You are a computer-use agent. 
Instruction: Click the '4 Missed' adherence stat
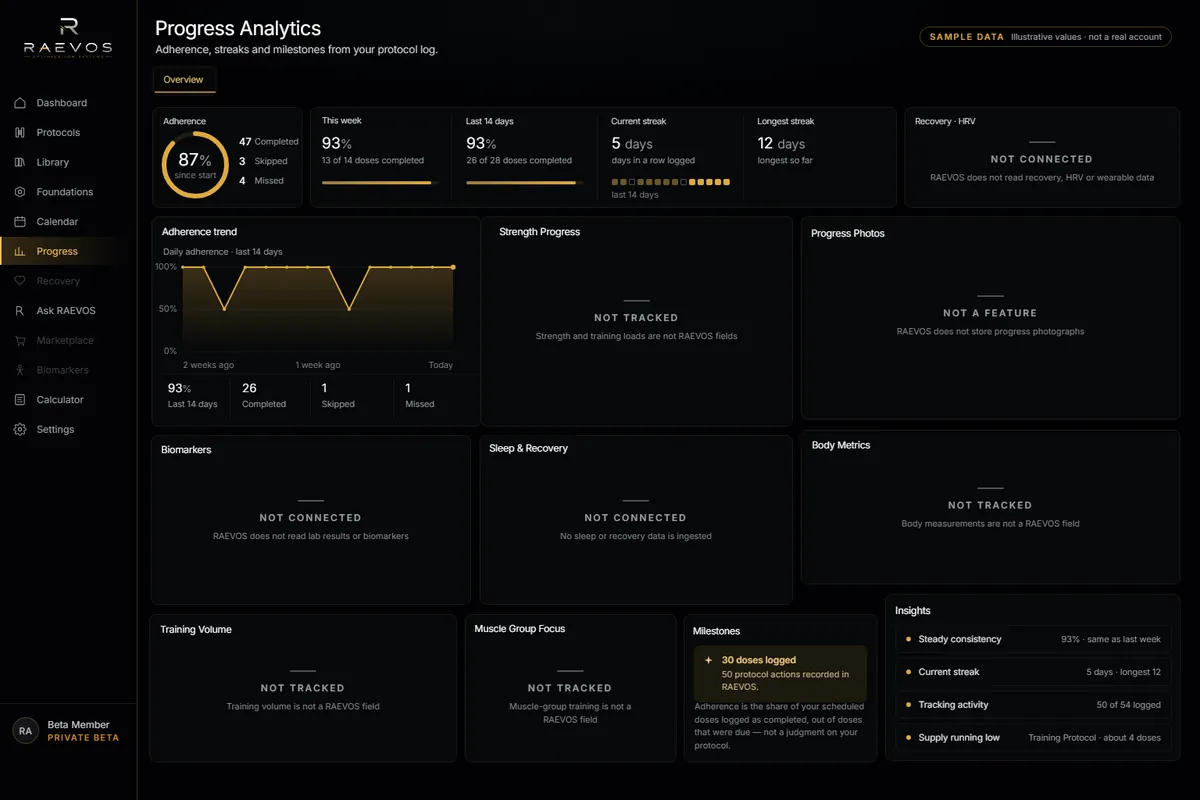(261, 181)
